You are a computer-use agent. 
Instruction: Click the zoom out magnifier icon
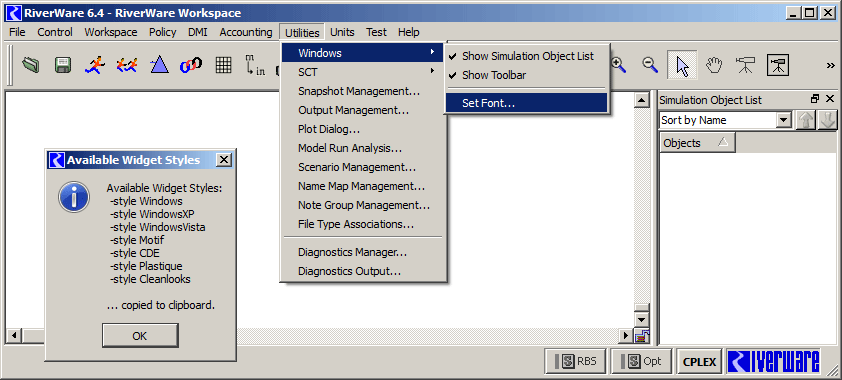pos(650,65)
